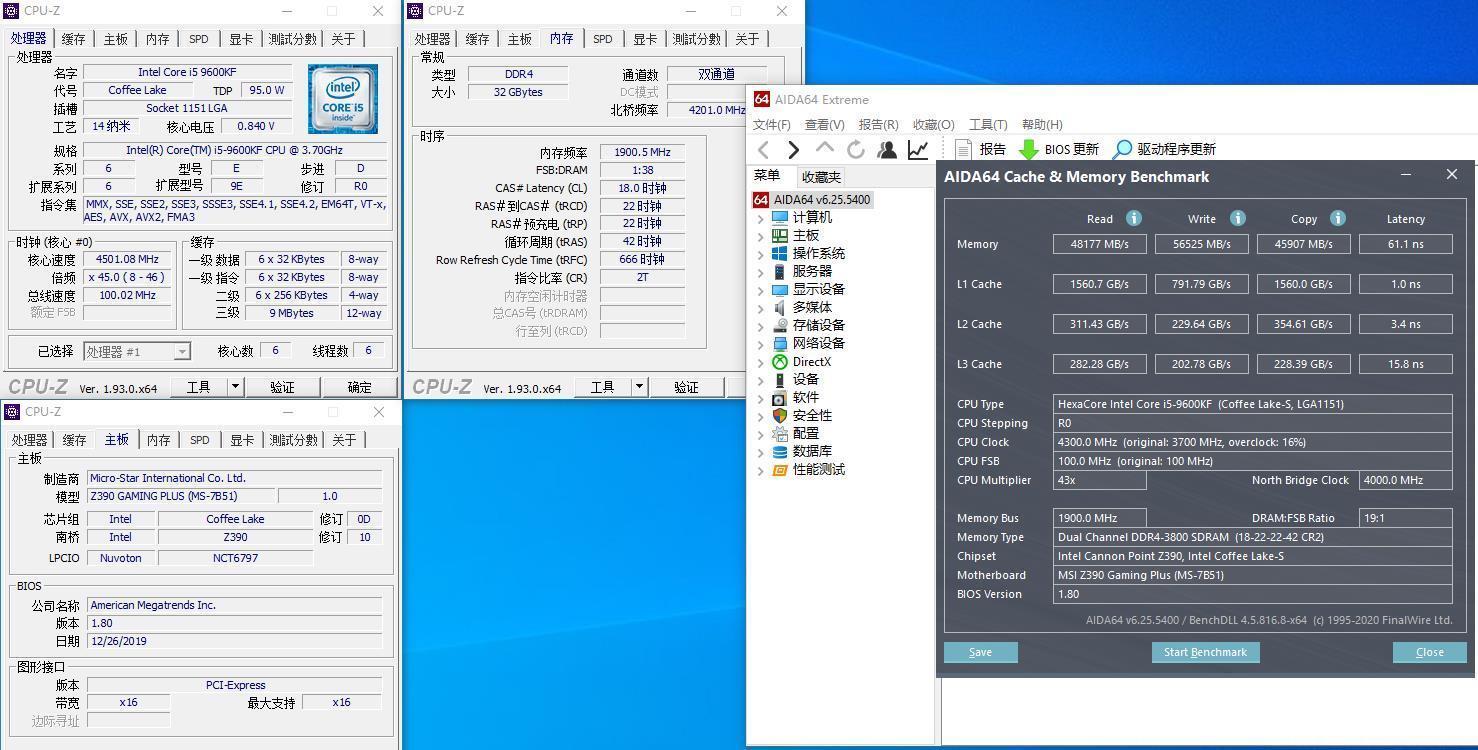The height and width of the screenshot is (750, 1478).
Task: Select the 操作系统 Windows logo icon
Action: [780, 253]
